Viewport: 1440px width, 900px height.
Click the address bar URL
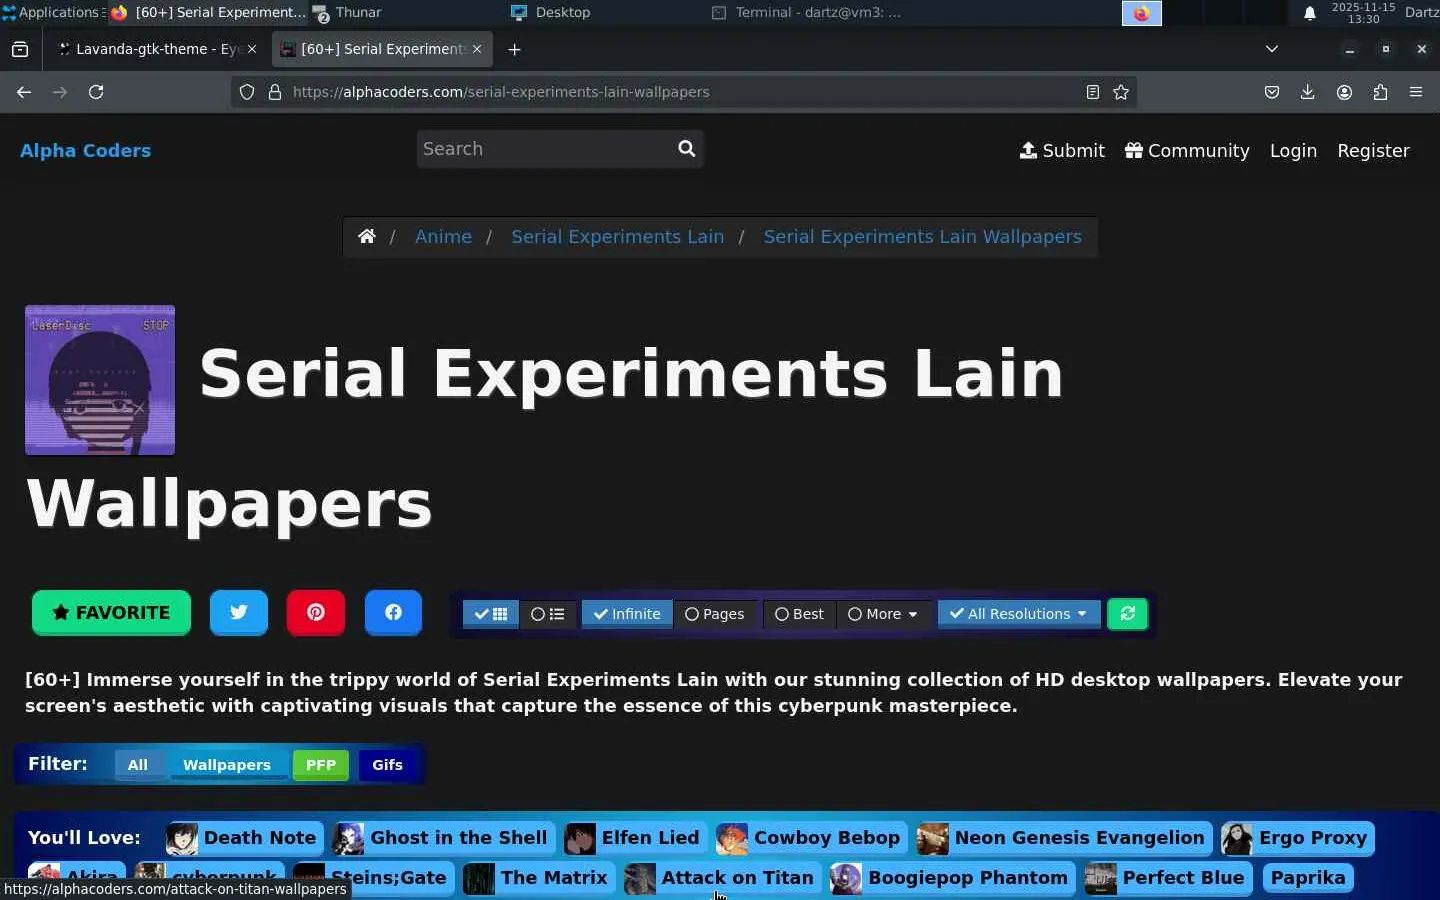683,92
